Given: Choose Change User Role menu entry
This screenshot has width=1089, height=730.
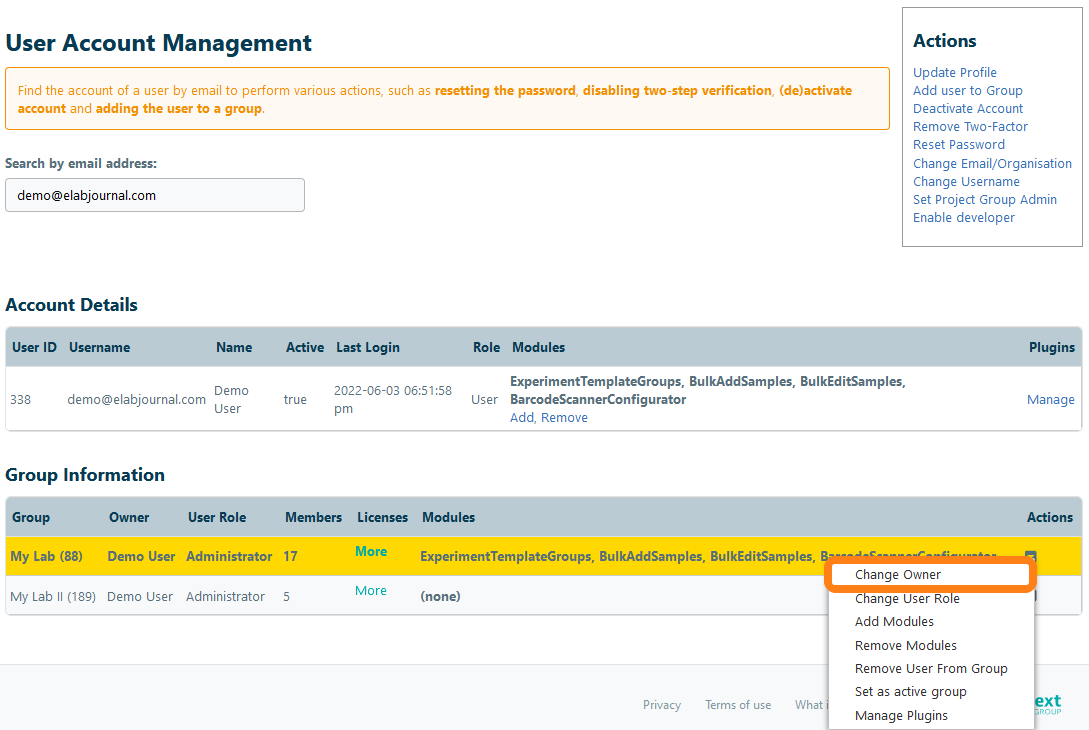Looking at the screenshot, I should point(906,599).
